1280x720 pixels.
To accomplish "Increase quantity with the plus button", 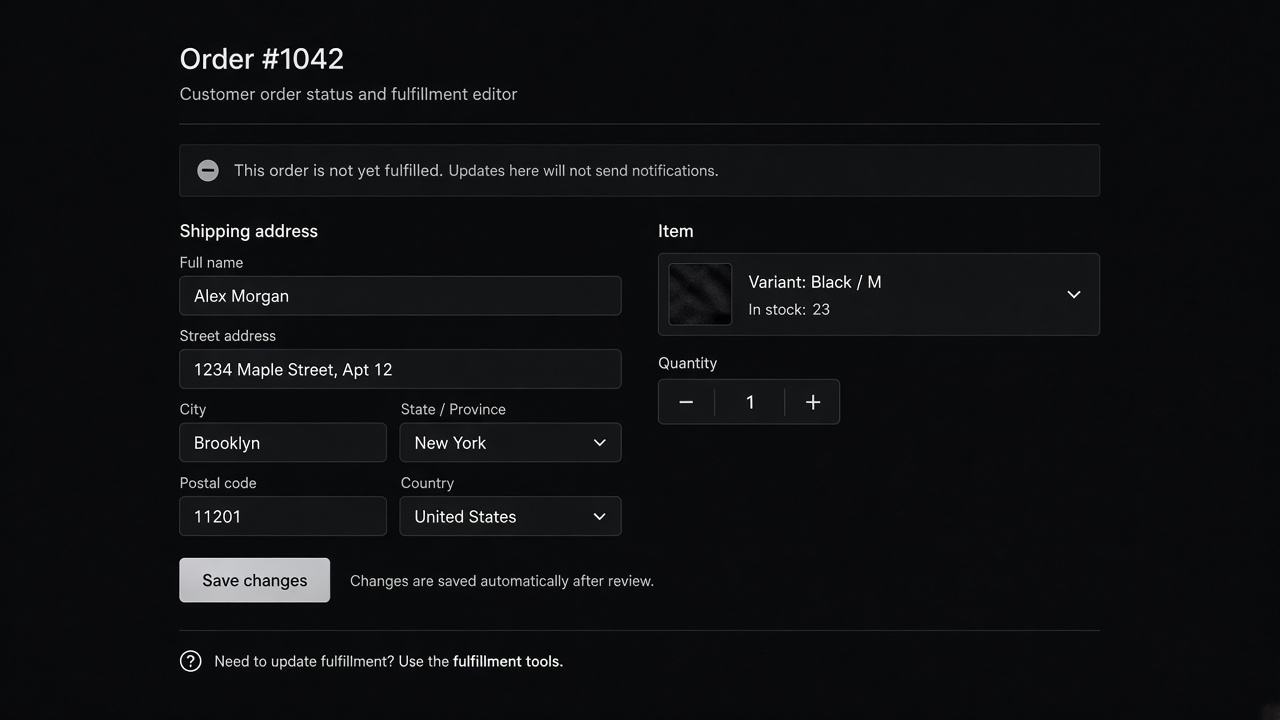I will coord(813,402).
